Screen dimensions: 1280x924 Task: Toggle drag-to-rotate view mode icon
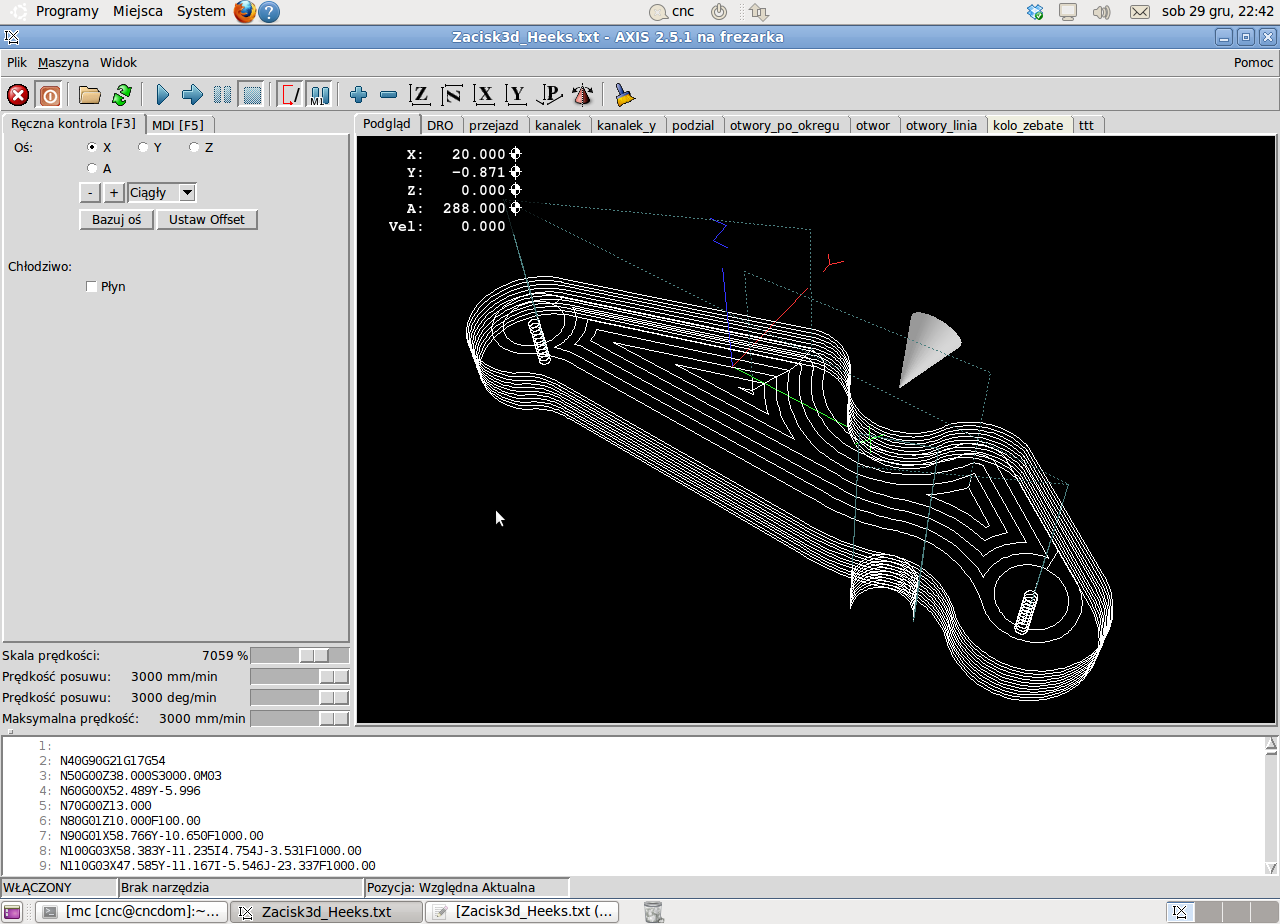[582, 95]
